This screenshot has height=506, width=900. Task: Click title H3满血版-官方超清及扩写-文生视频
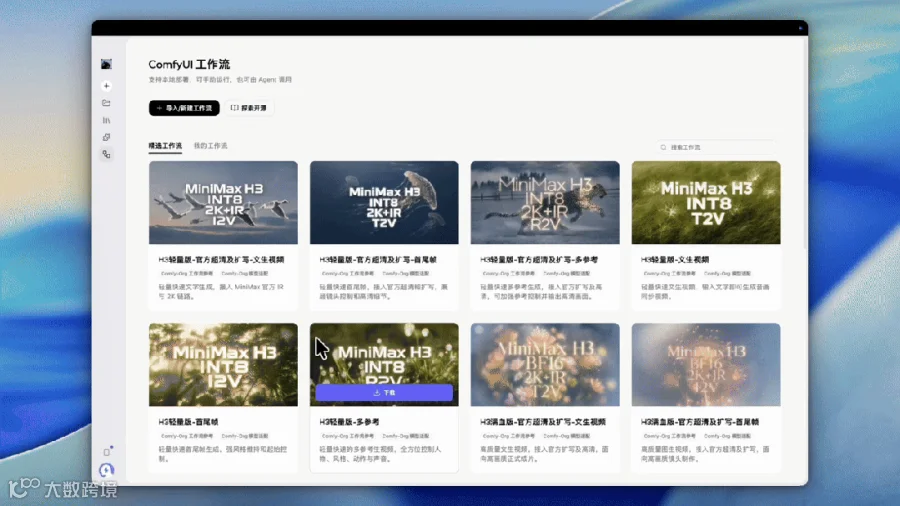(543, 422)
